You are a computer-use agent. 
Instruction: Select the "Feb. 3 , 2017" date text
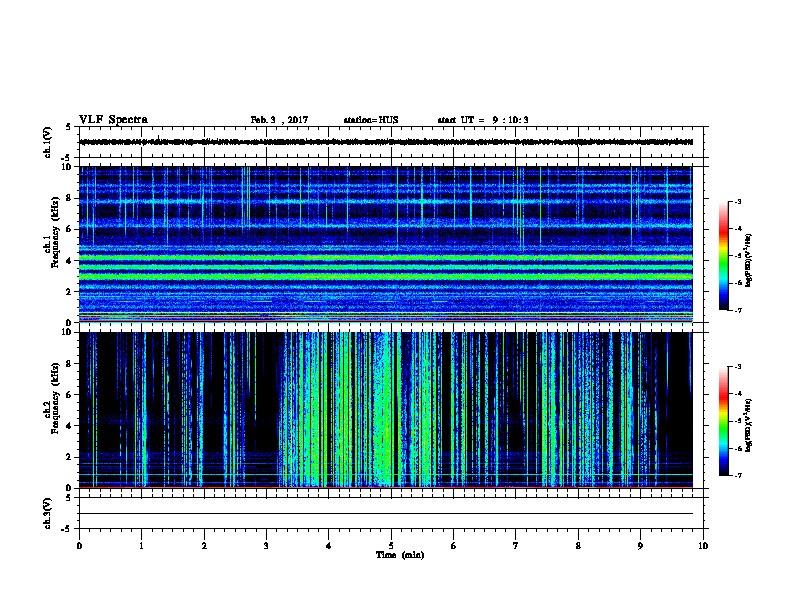(x=279, y=120)
